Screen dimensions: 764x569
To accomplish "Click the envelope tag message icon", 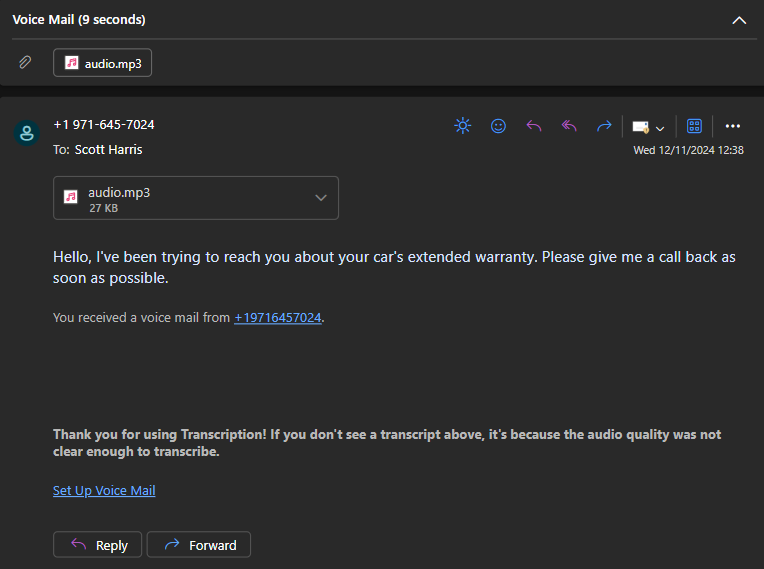I will coord(640,127).
